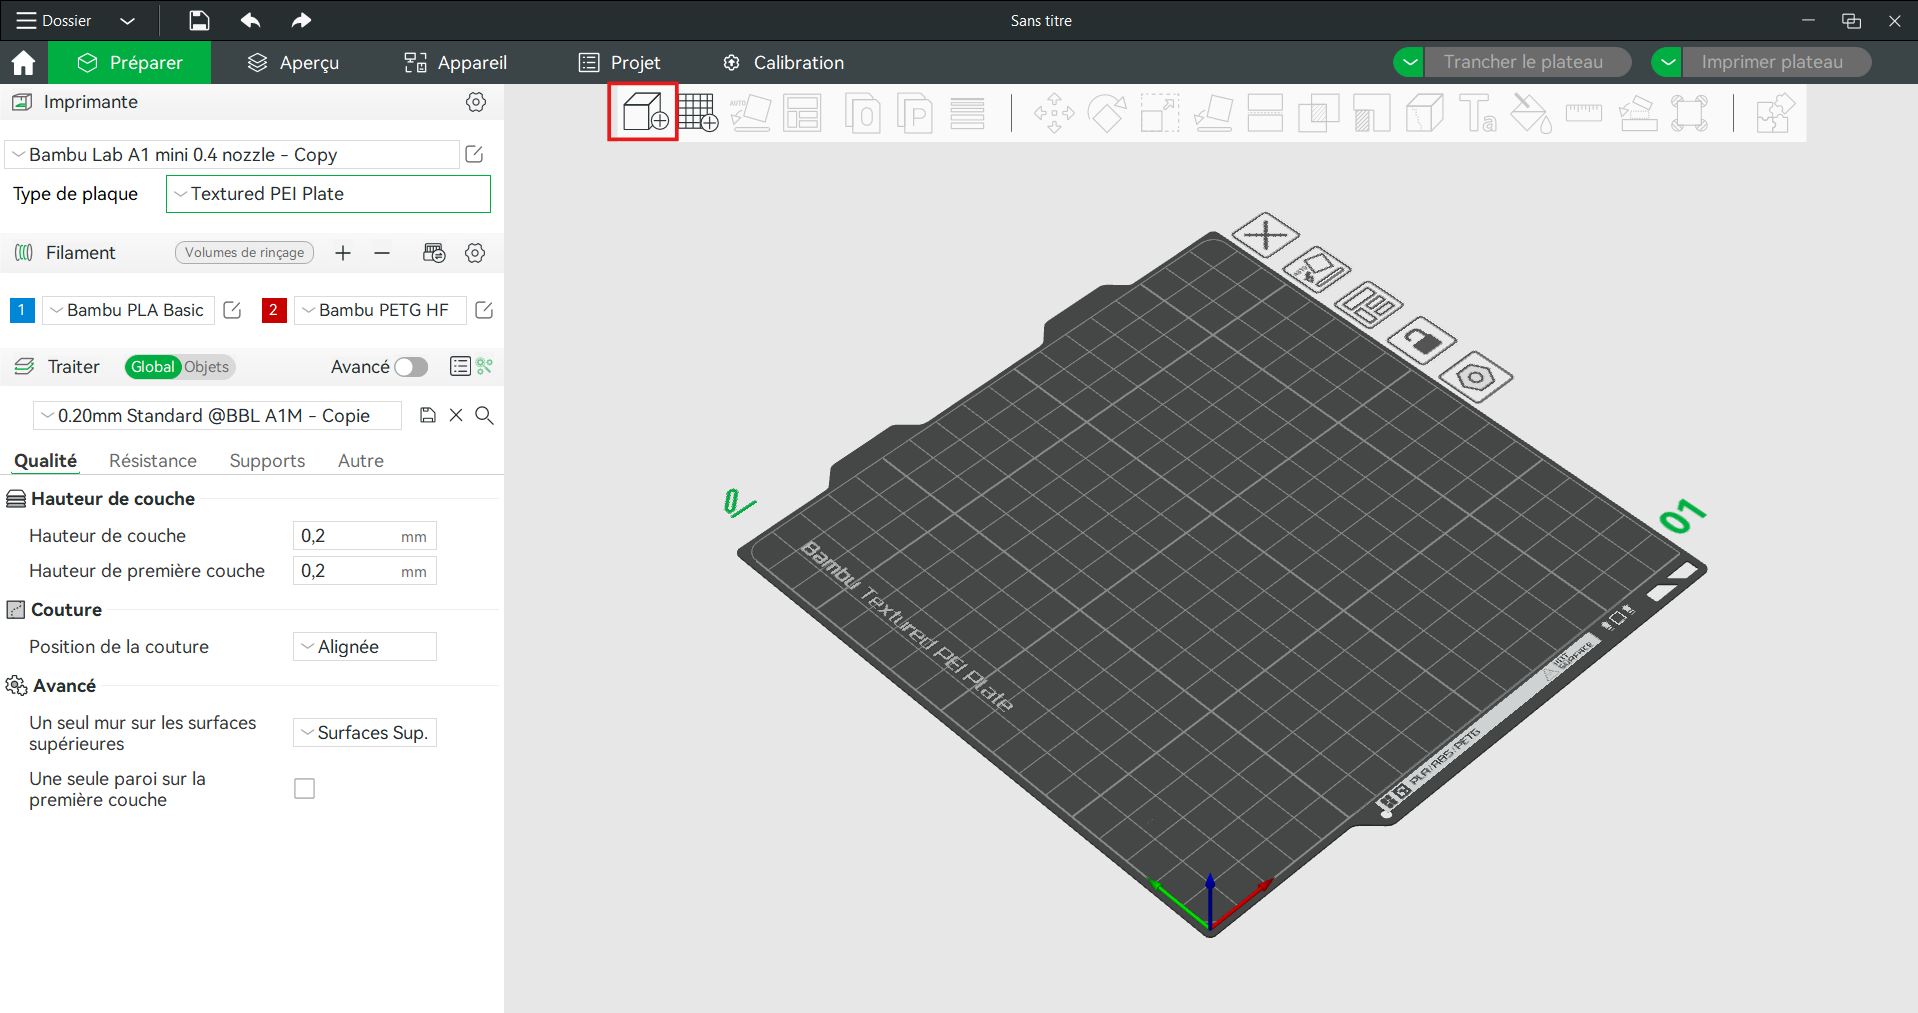Viewport: 1918px width, 1013px height.
Task: Switch to the Aperçu tab
Action: click(293, 63)
